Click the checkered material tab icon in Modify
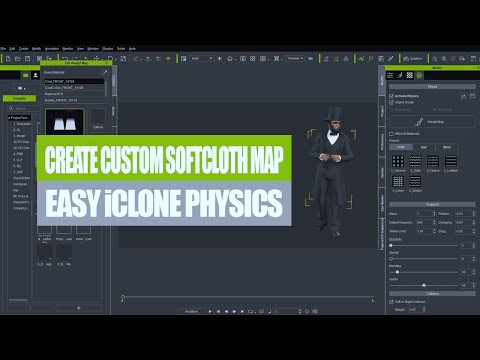480x360 pixels. click(x=410, y=75)
